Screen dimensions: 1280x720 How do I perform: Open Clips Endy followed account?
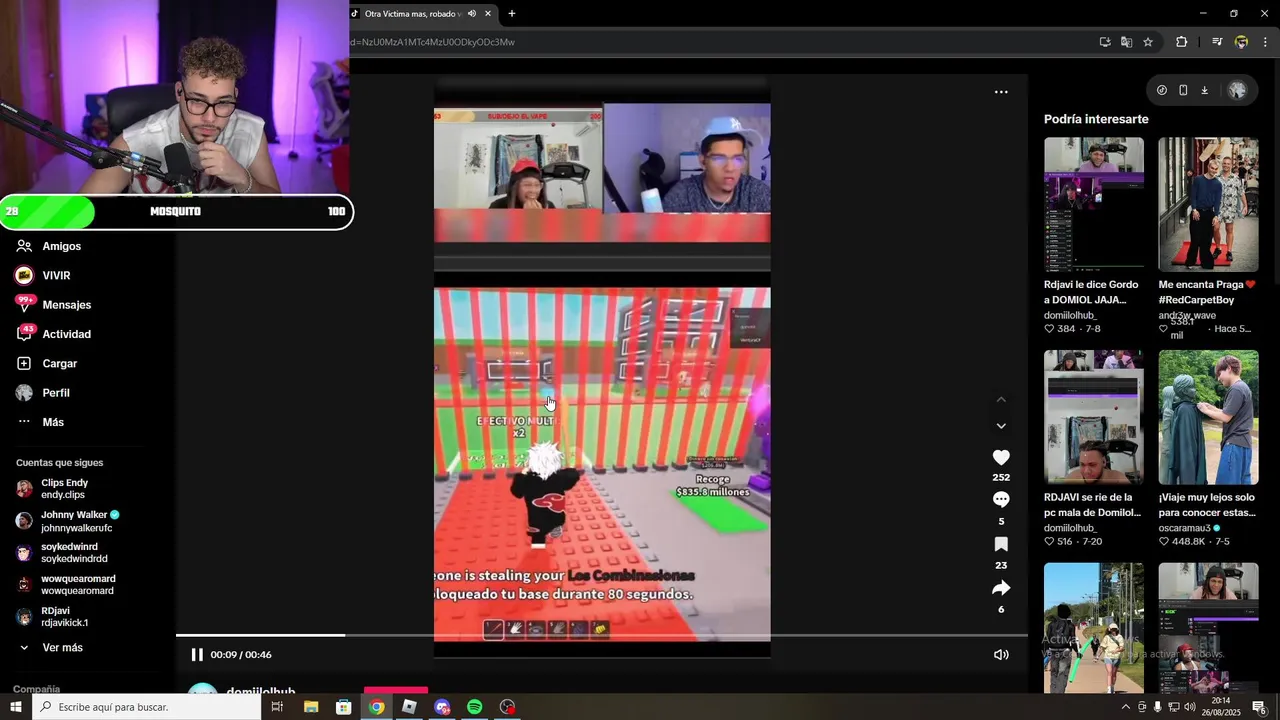pyautogui.click(x=65, y=489)
